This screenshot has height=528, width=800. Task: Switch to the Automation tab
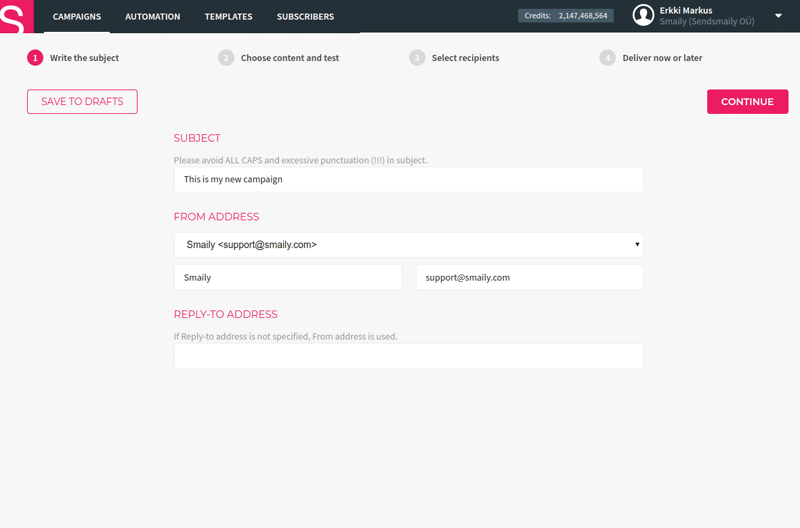(153, 17)
